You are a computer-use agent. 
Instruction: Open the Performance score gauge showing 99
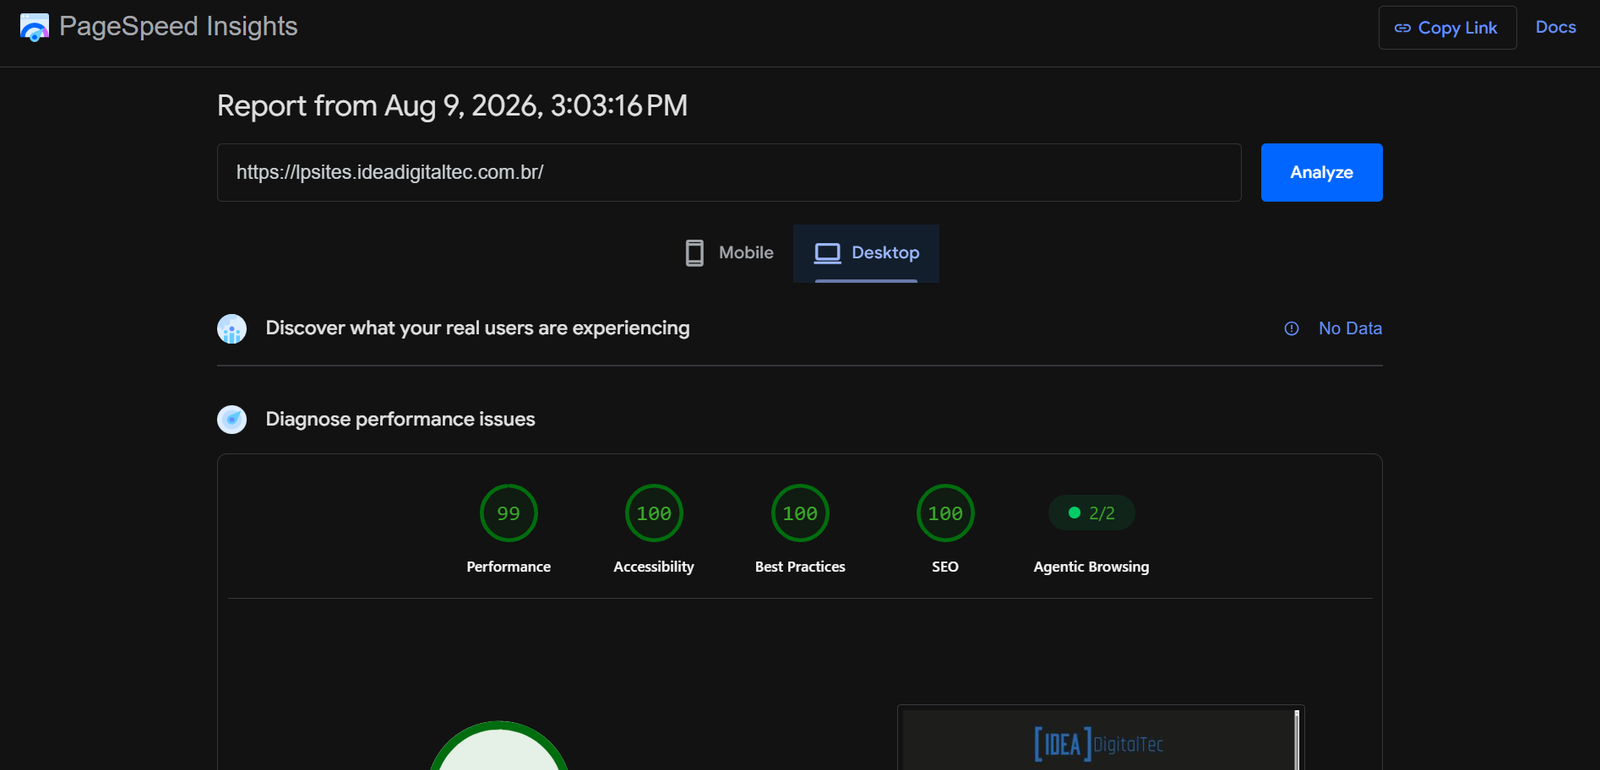coord(509,513)
